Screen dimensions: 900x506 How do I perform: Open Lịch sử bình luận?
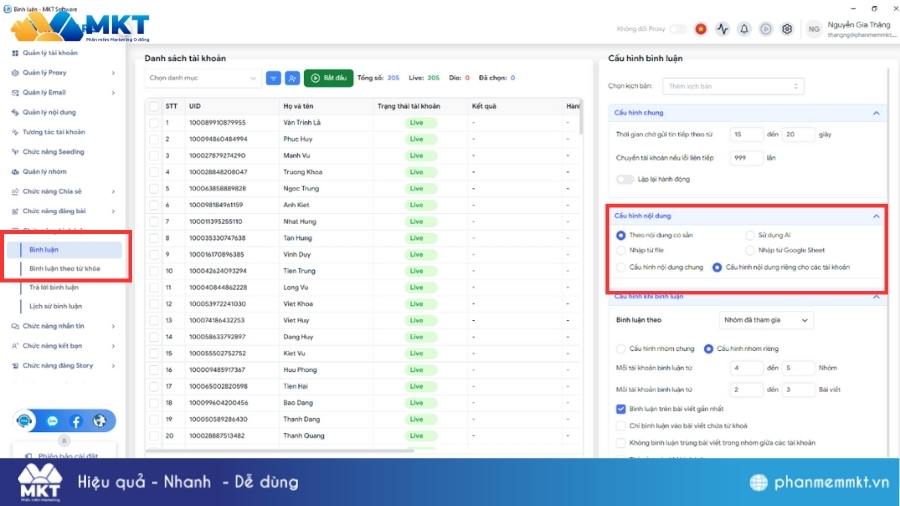tap(56, 306)
